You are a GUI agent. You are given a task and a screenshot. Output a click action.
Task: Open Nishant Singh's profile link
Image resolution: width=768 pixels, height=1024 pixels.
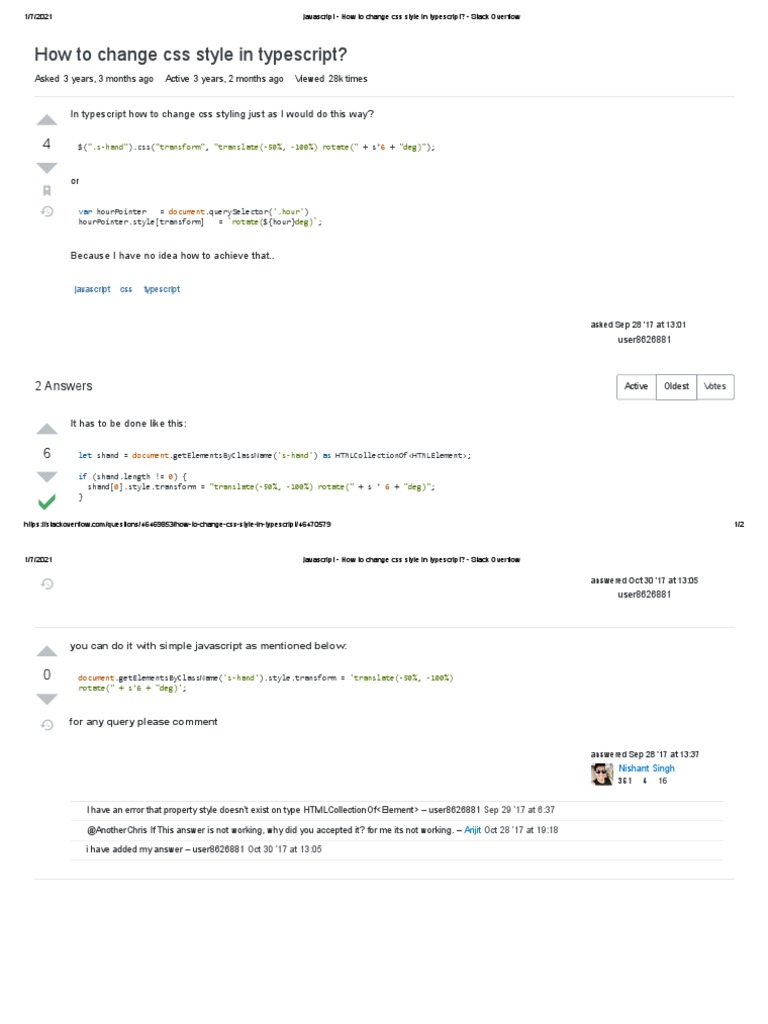click(x=646, y=768)
